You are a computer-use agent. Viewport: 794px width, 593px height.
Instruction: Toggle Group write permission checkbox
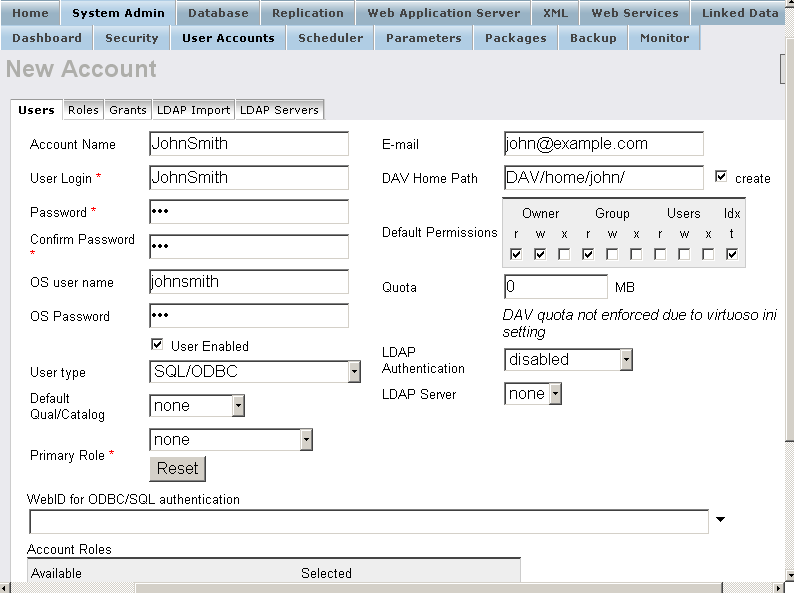click(612, 254)
